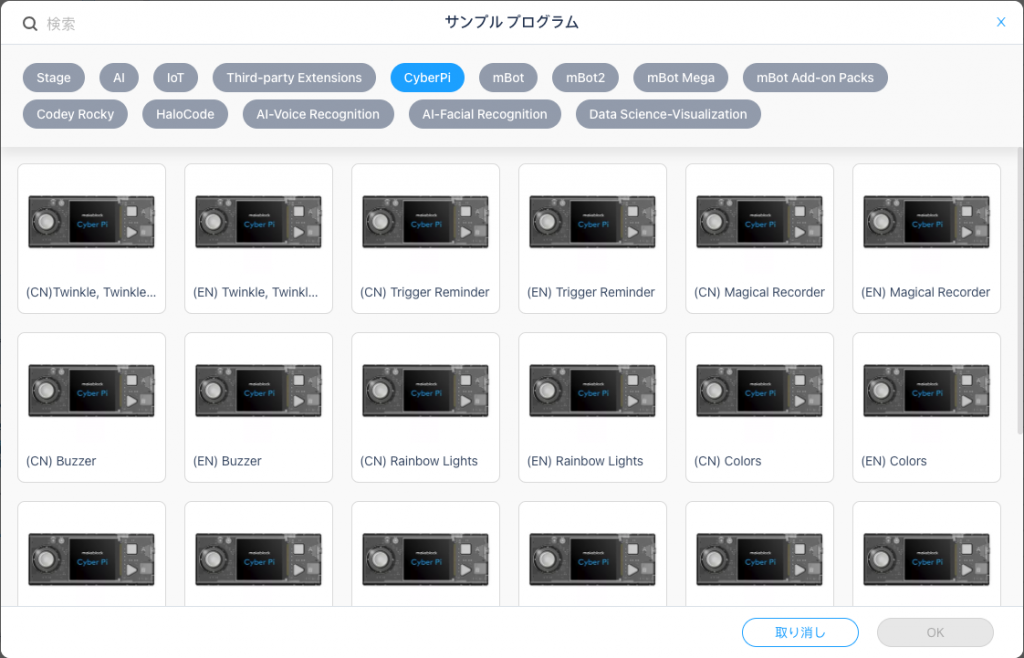Close the sample programs dialog
The width and height of the screenshot is (1024, 658).
pos(1000,22)
